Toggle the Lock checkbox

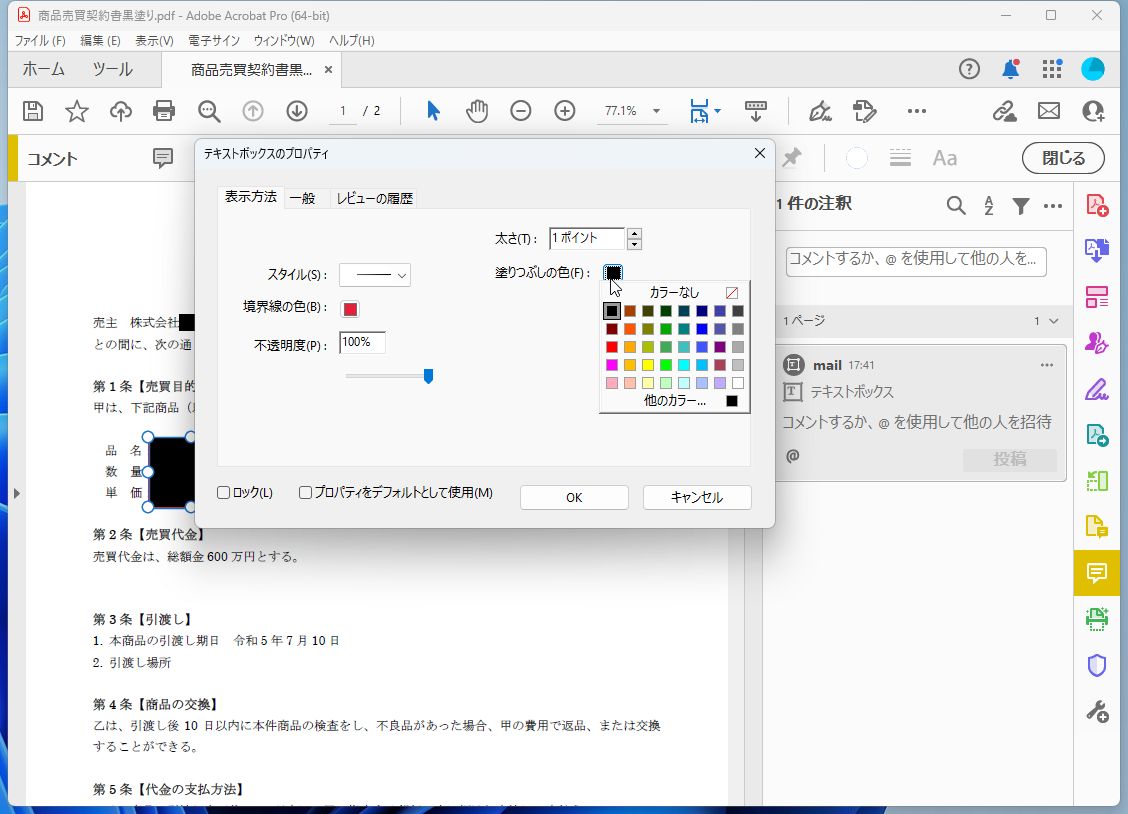pyautogui.click(x=224, y=493)
